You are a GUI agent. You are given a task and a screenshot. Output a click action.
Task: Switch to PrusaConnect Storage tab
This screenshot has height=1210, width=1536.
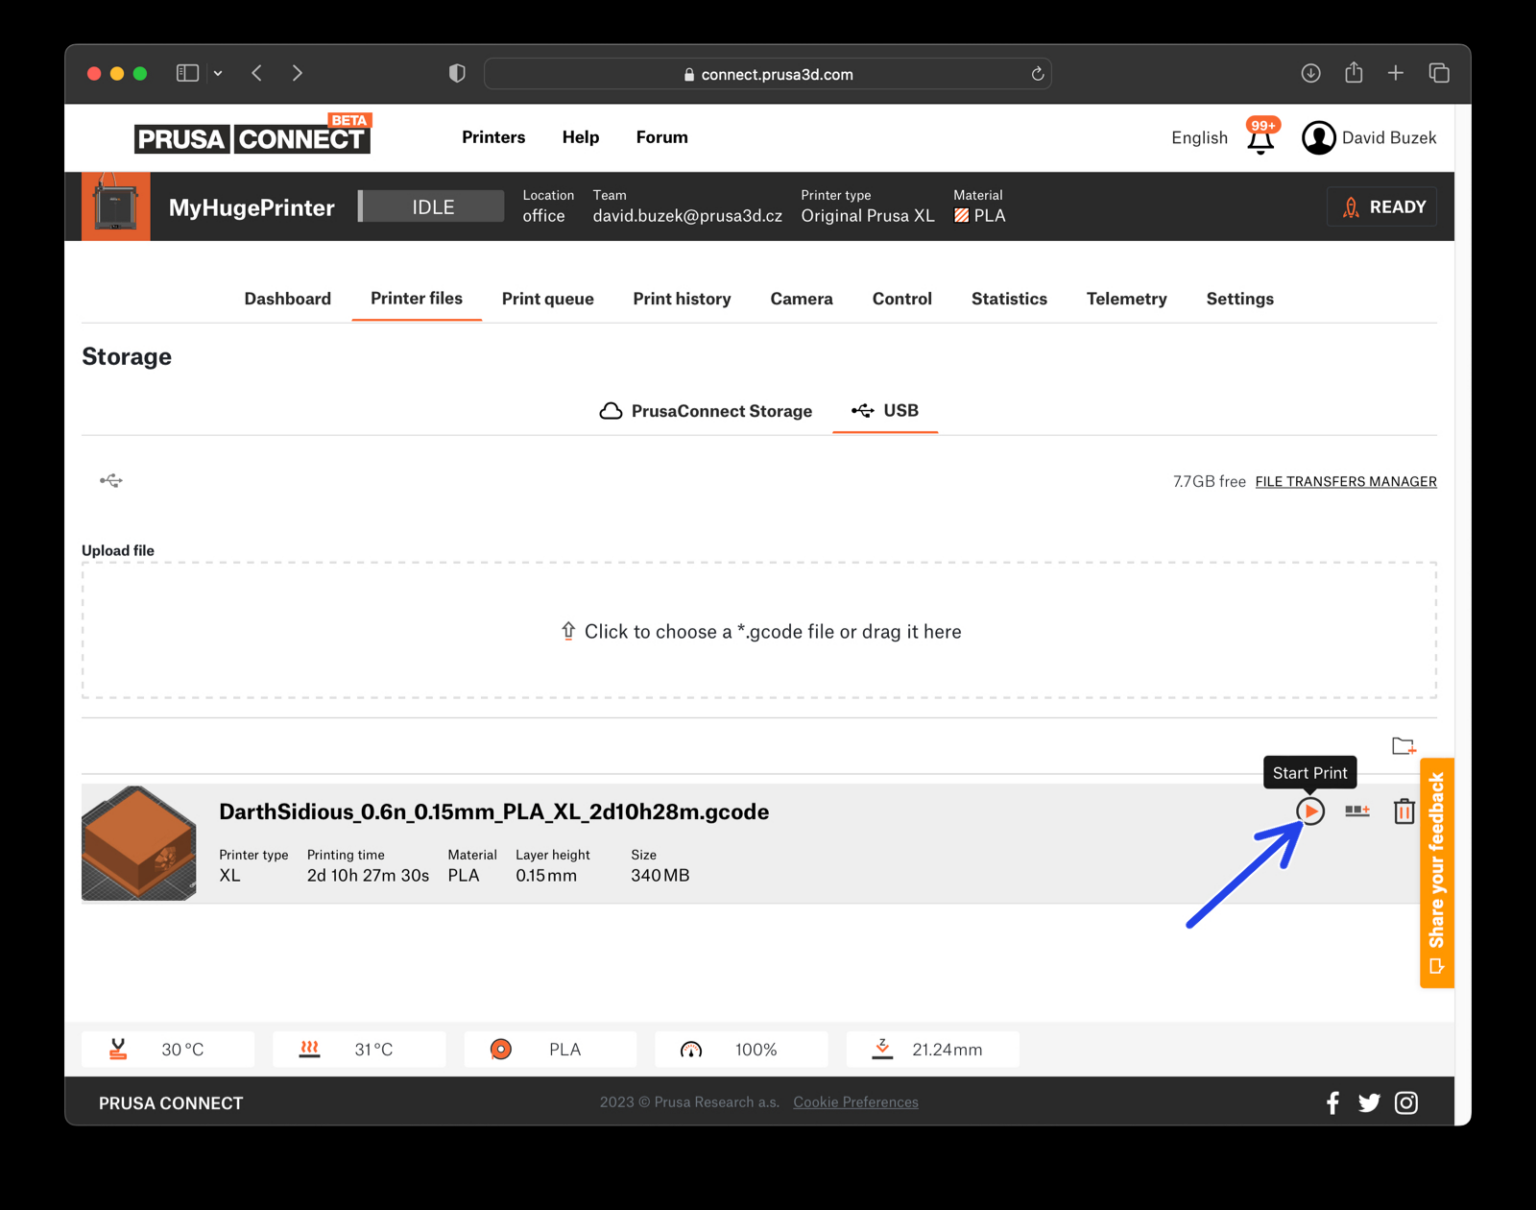[706, 411]
